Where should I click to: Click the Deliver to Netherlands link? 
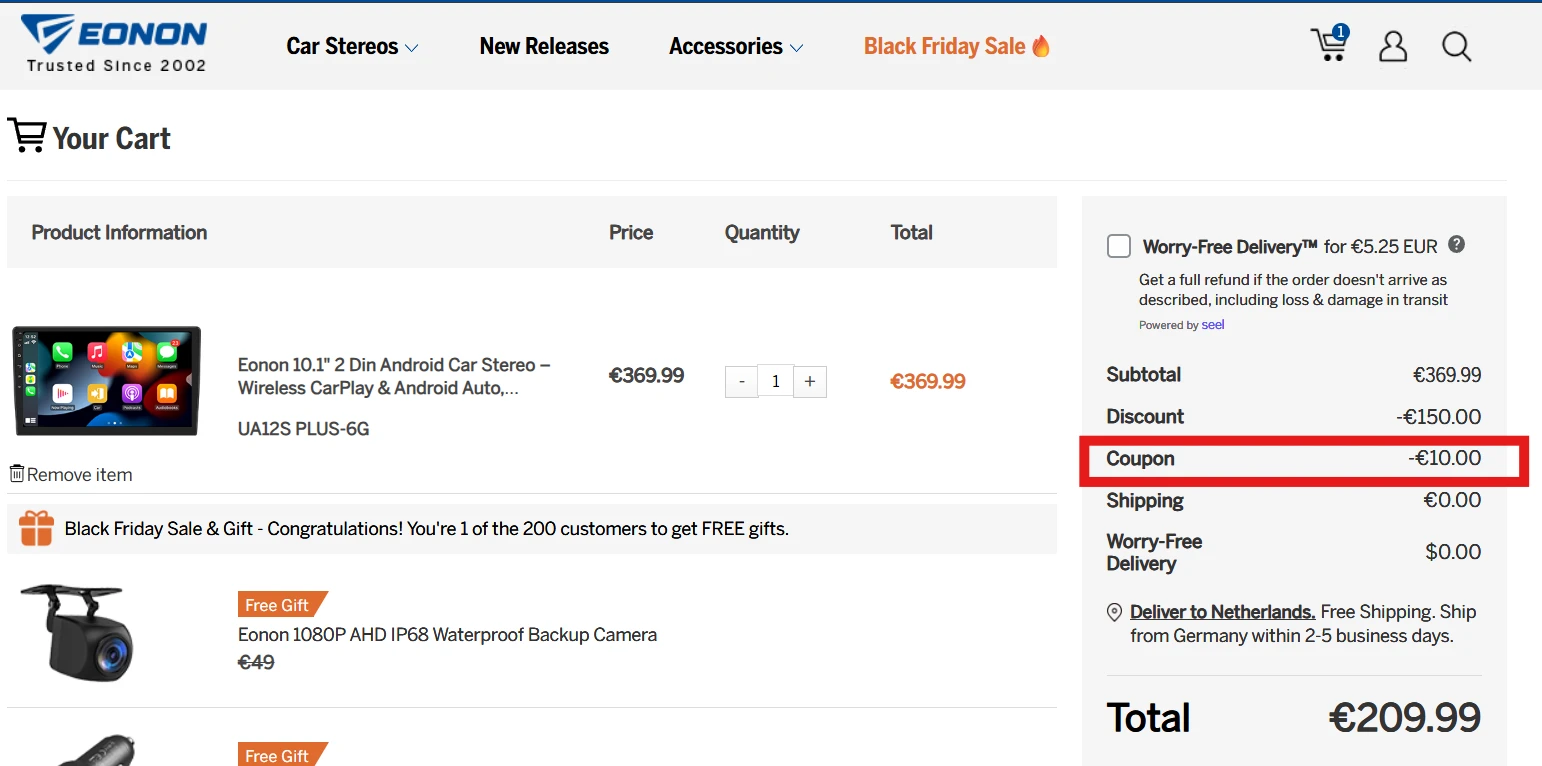[x=1222, y=612]
